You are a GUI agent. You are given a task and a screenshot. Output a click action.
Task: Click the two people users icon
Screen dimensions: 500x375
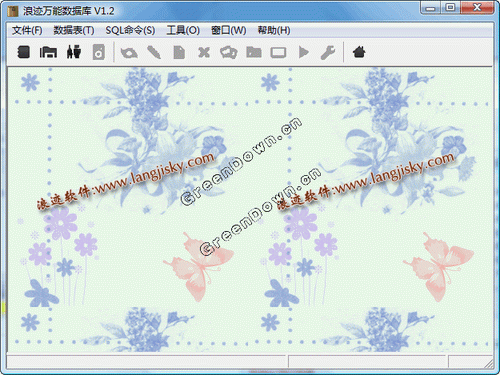74,52
